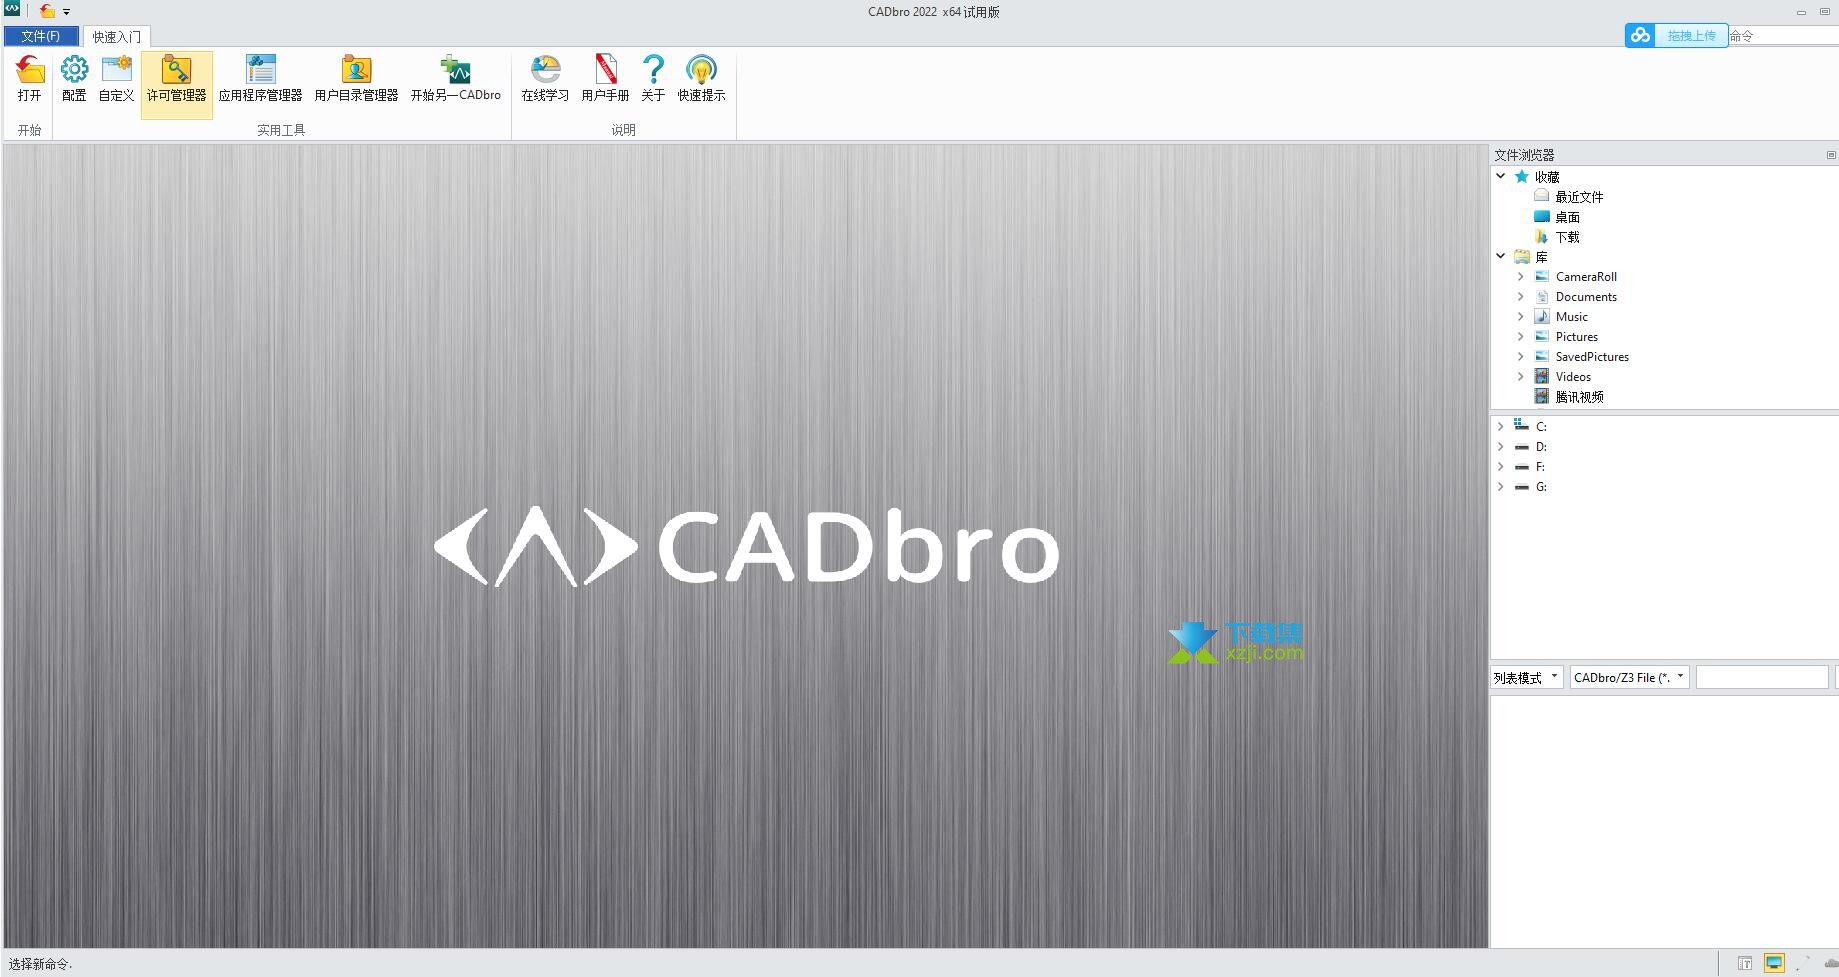Expand the C: drive
Viewport: 1839px width, 977px height.
[1501, 426]
